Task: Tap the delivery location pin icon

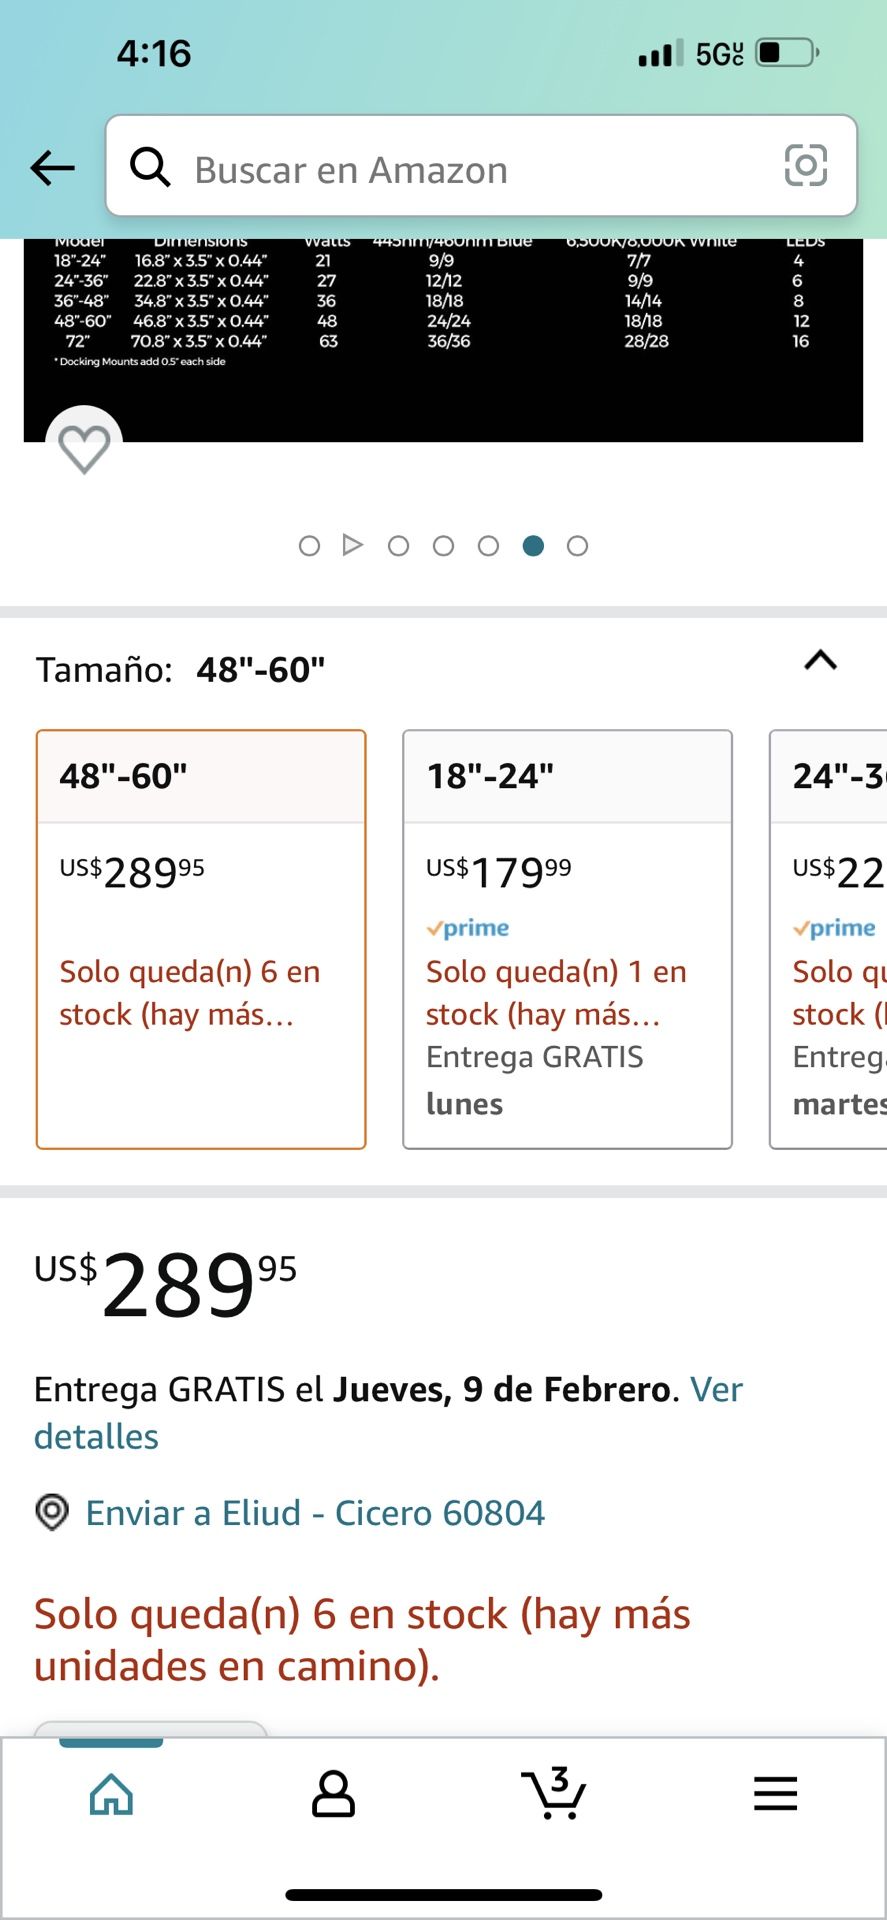Action: (52, 1512)
